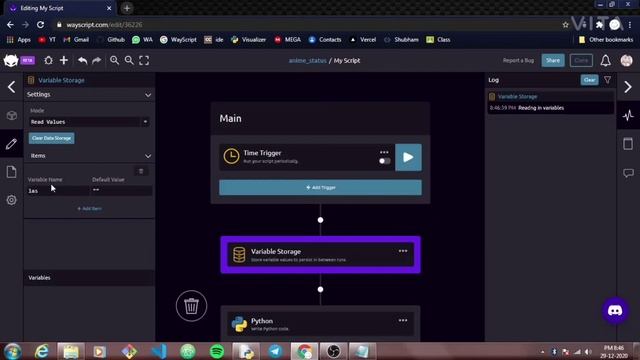Open Variable Storage options menu dots

pyautogui.click(x=403, y=251)
